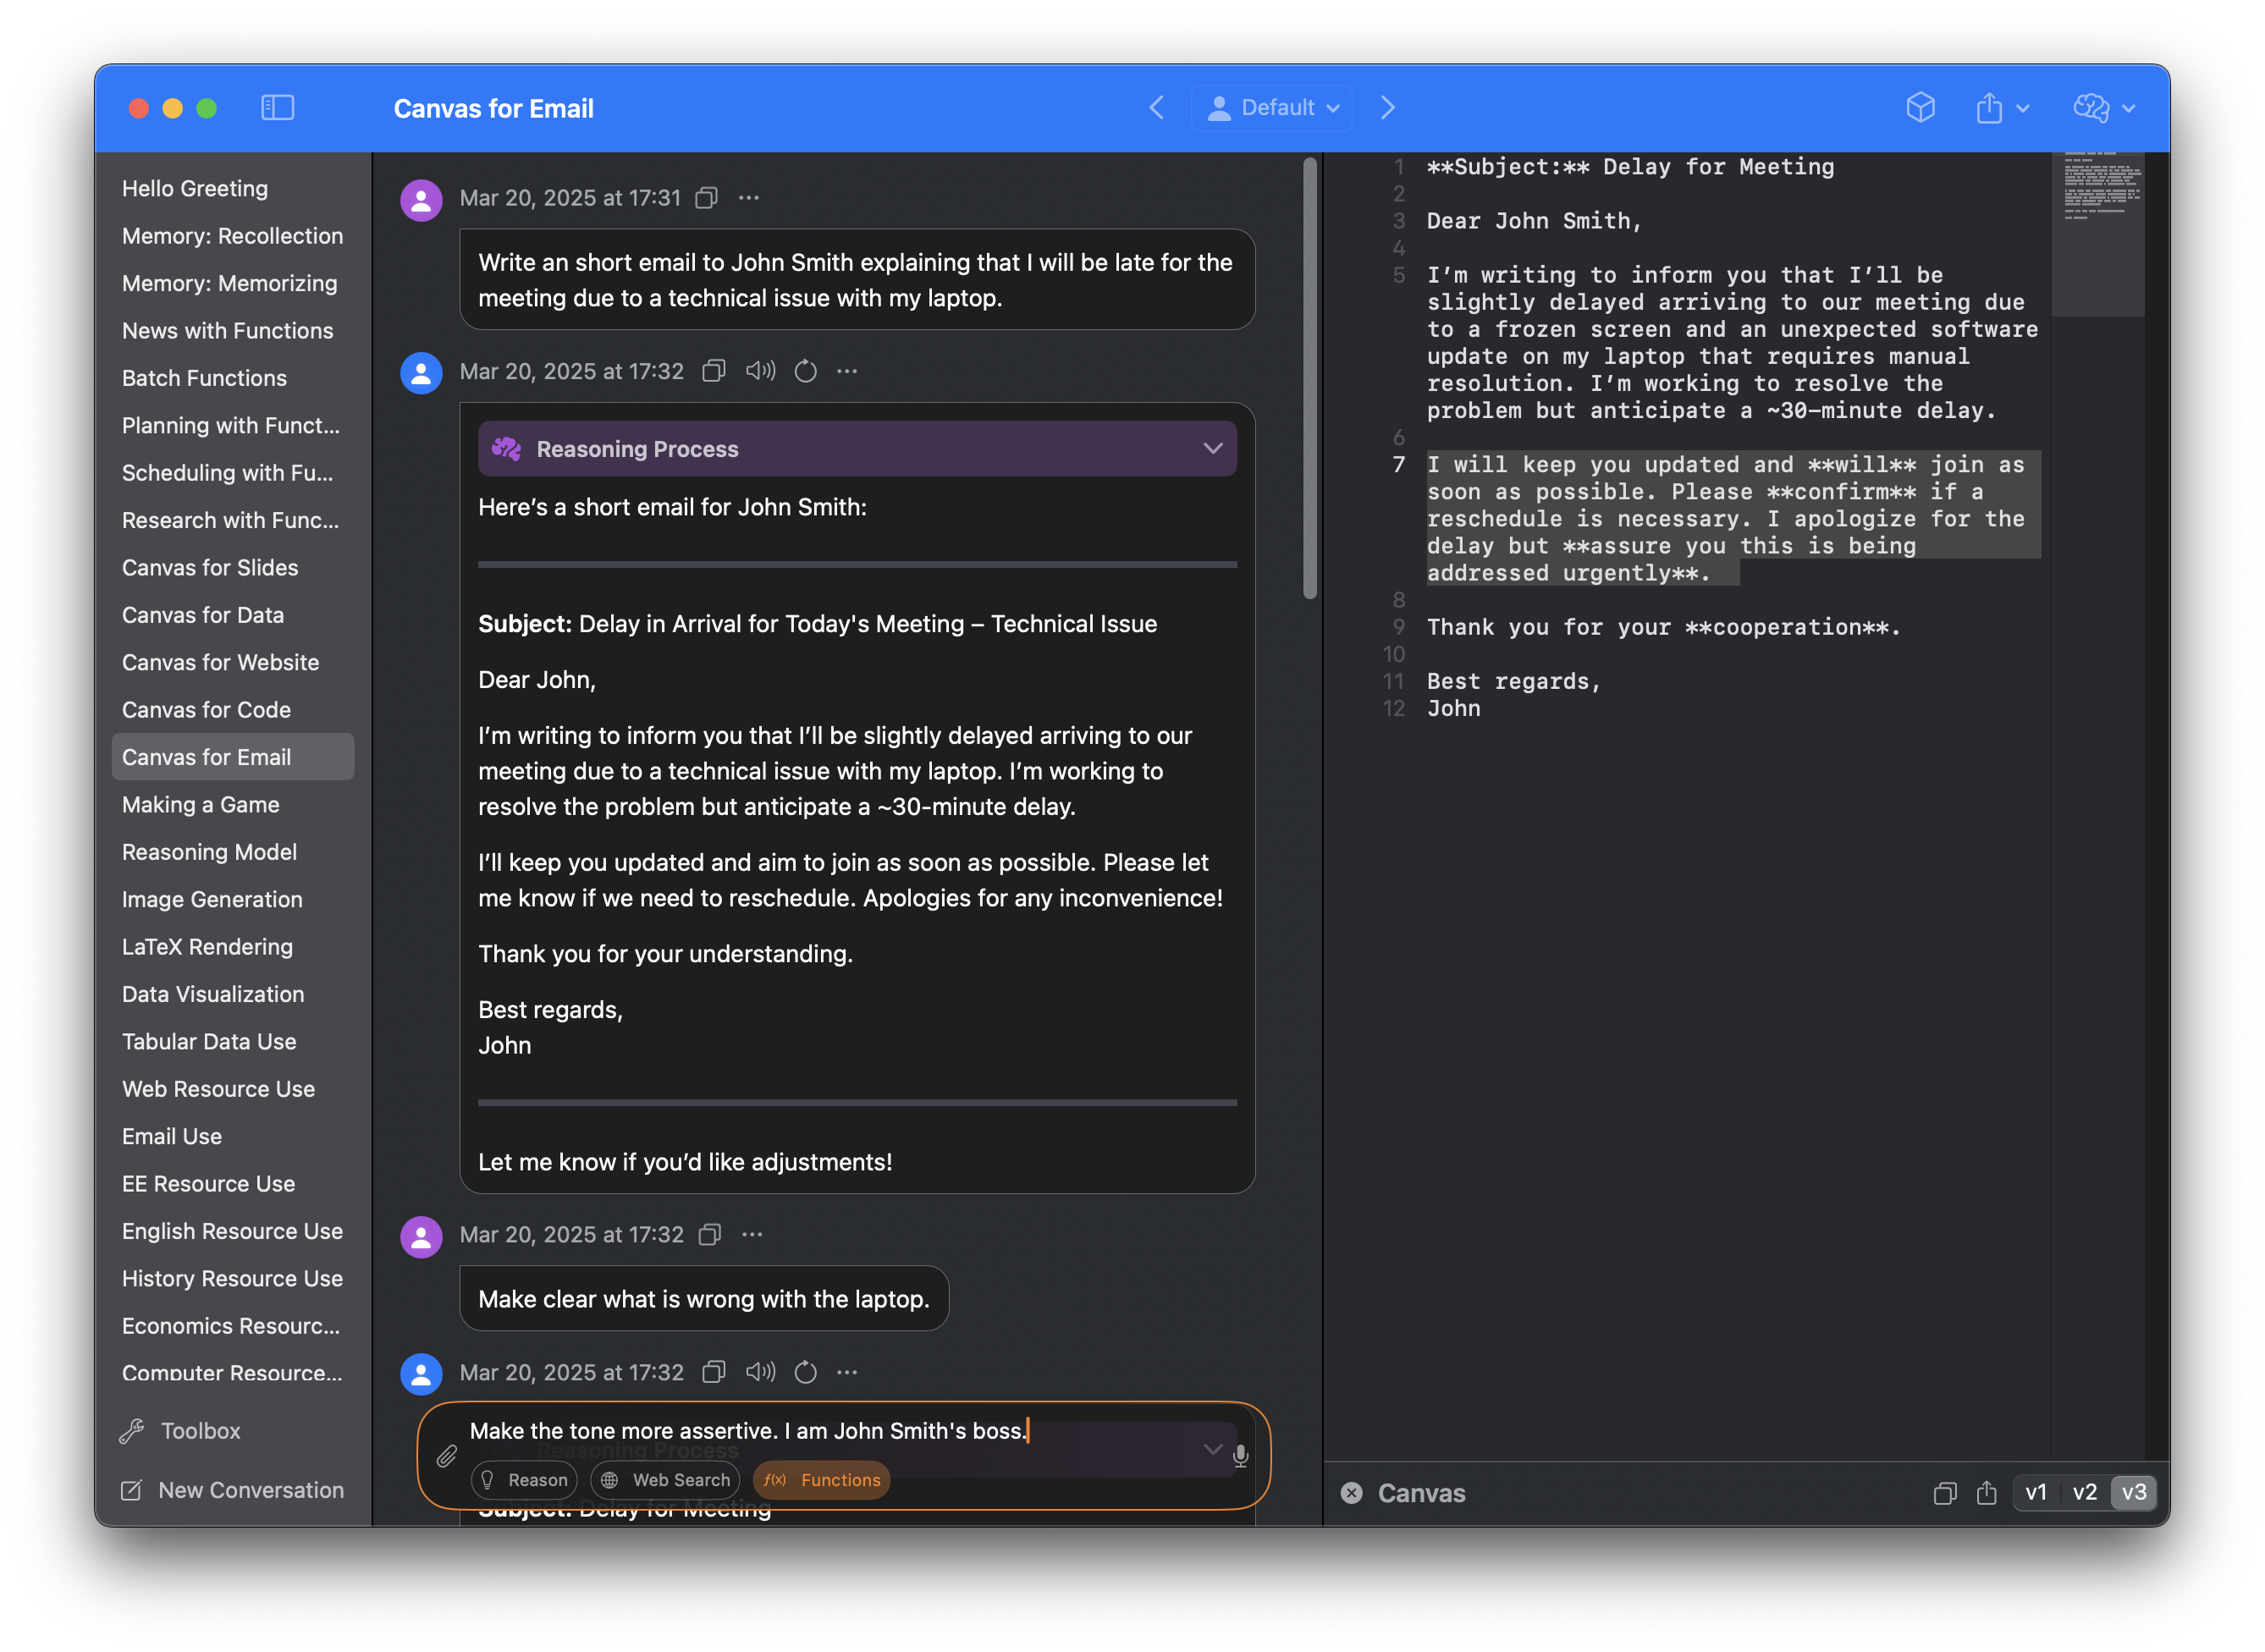Open more options for 17:31 message
Viewport: 2265px width, 1652px height.
(x=749, y=198)
